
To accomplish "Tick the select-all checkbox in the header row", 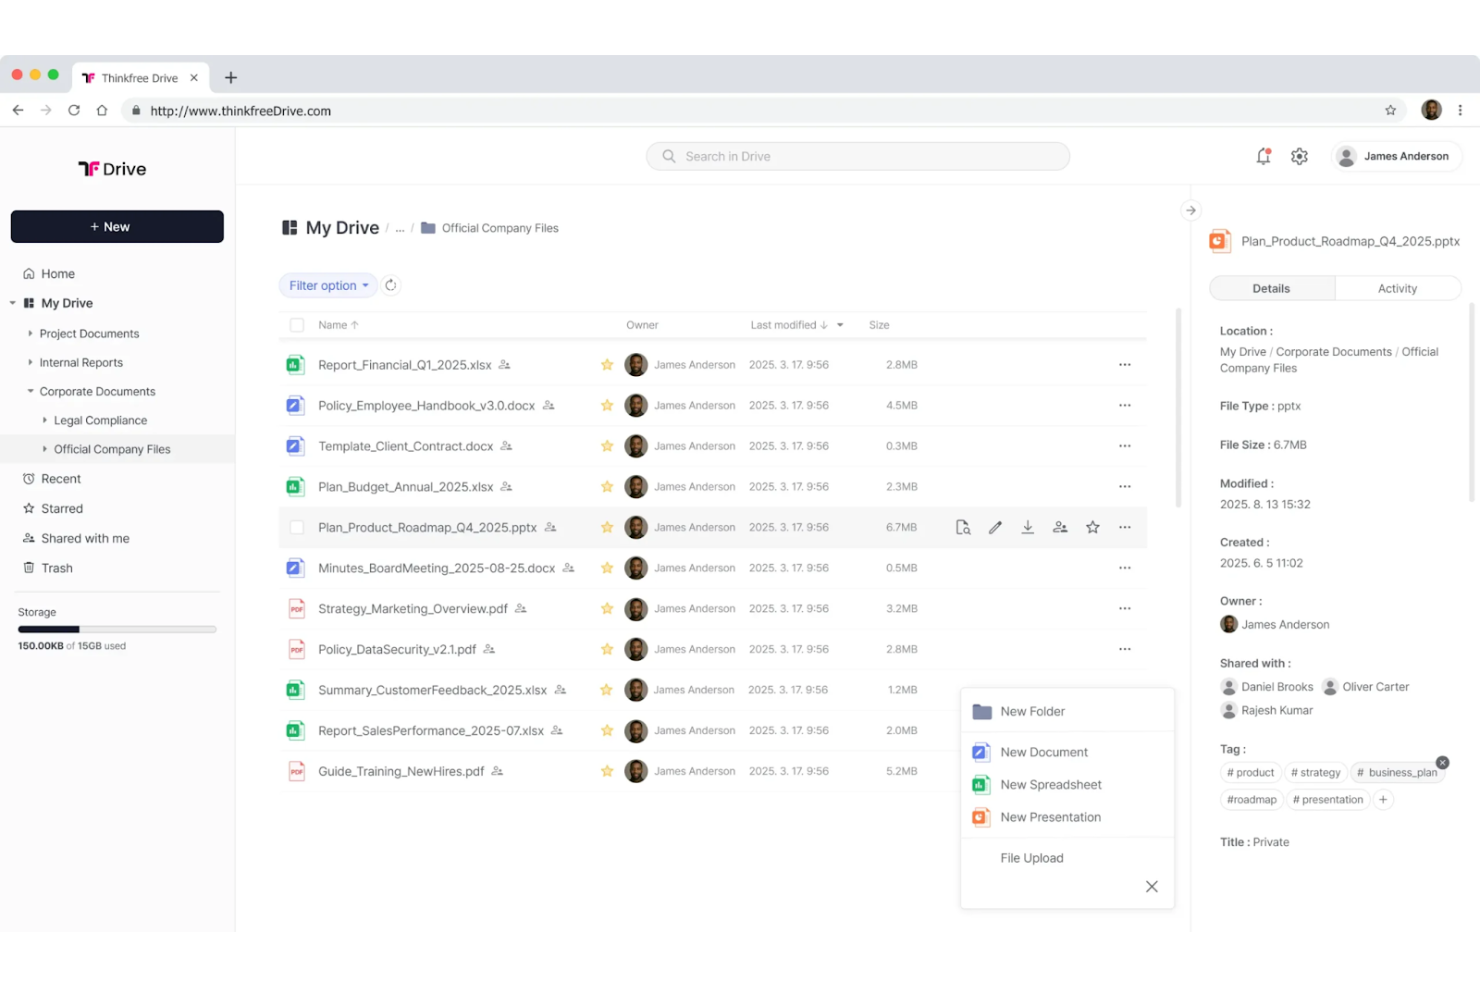I will coord(297,325).
